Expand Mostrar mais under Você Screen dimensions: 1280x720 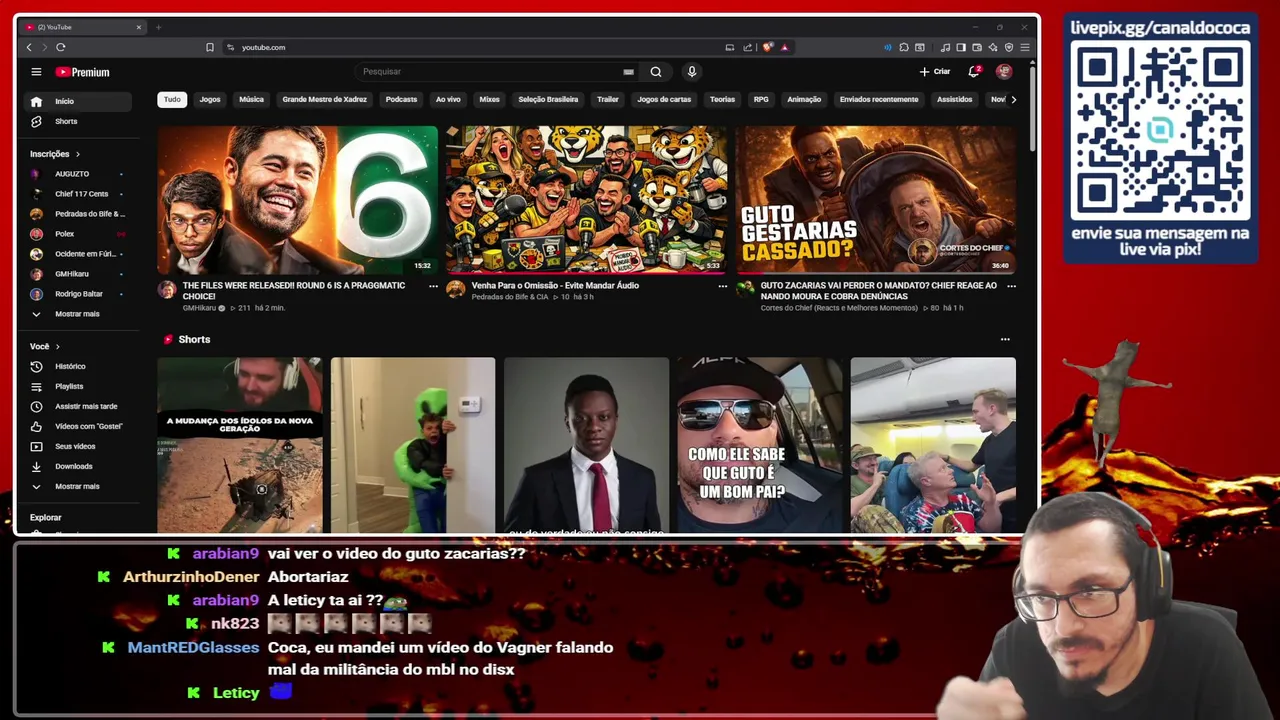78,486
